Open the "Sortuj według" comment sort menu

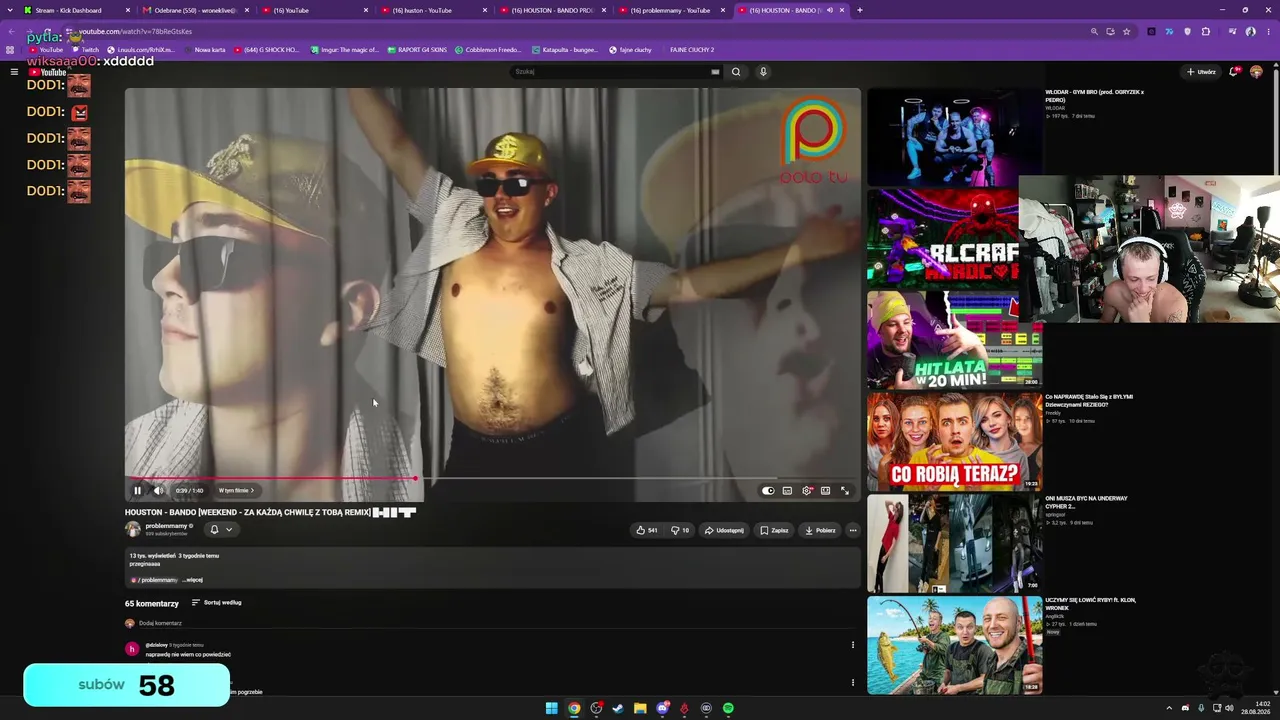click(217, 603)
